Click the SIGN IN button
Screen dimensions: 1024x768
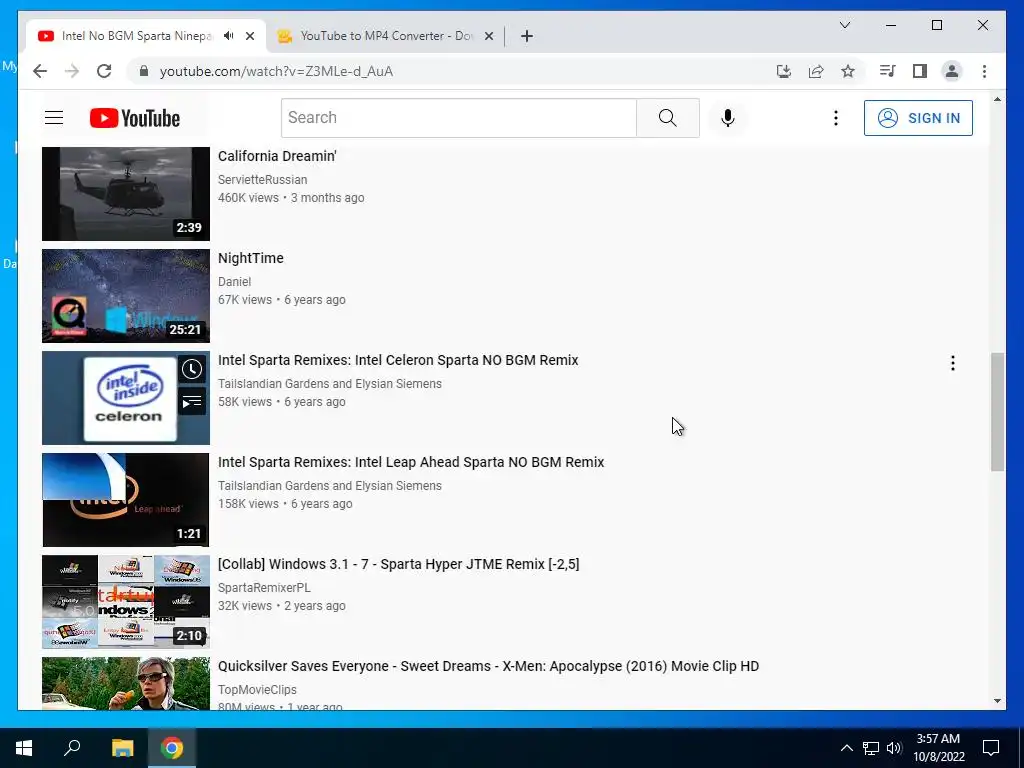918,118
